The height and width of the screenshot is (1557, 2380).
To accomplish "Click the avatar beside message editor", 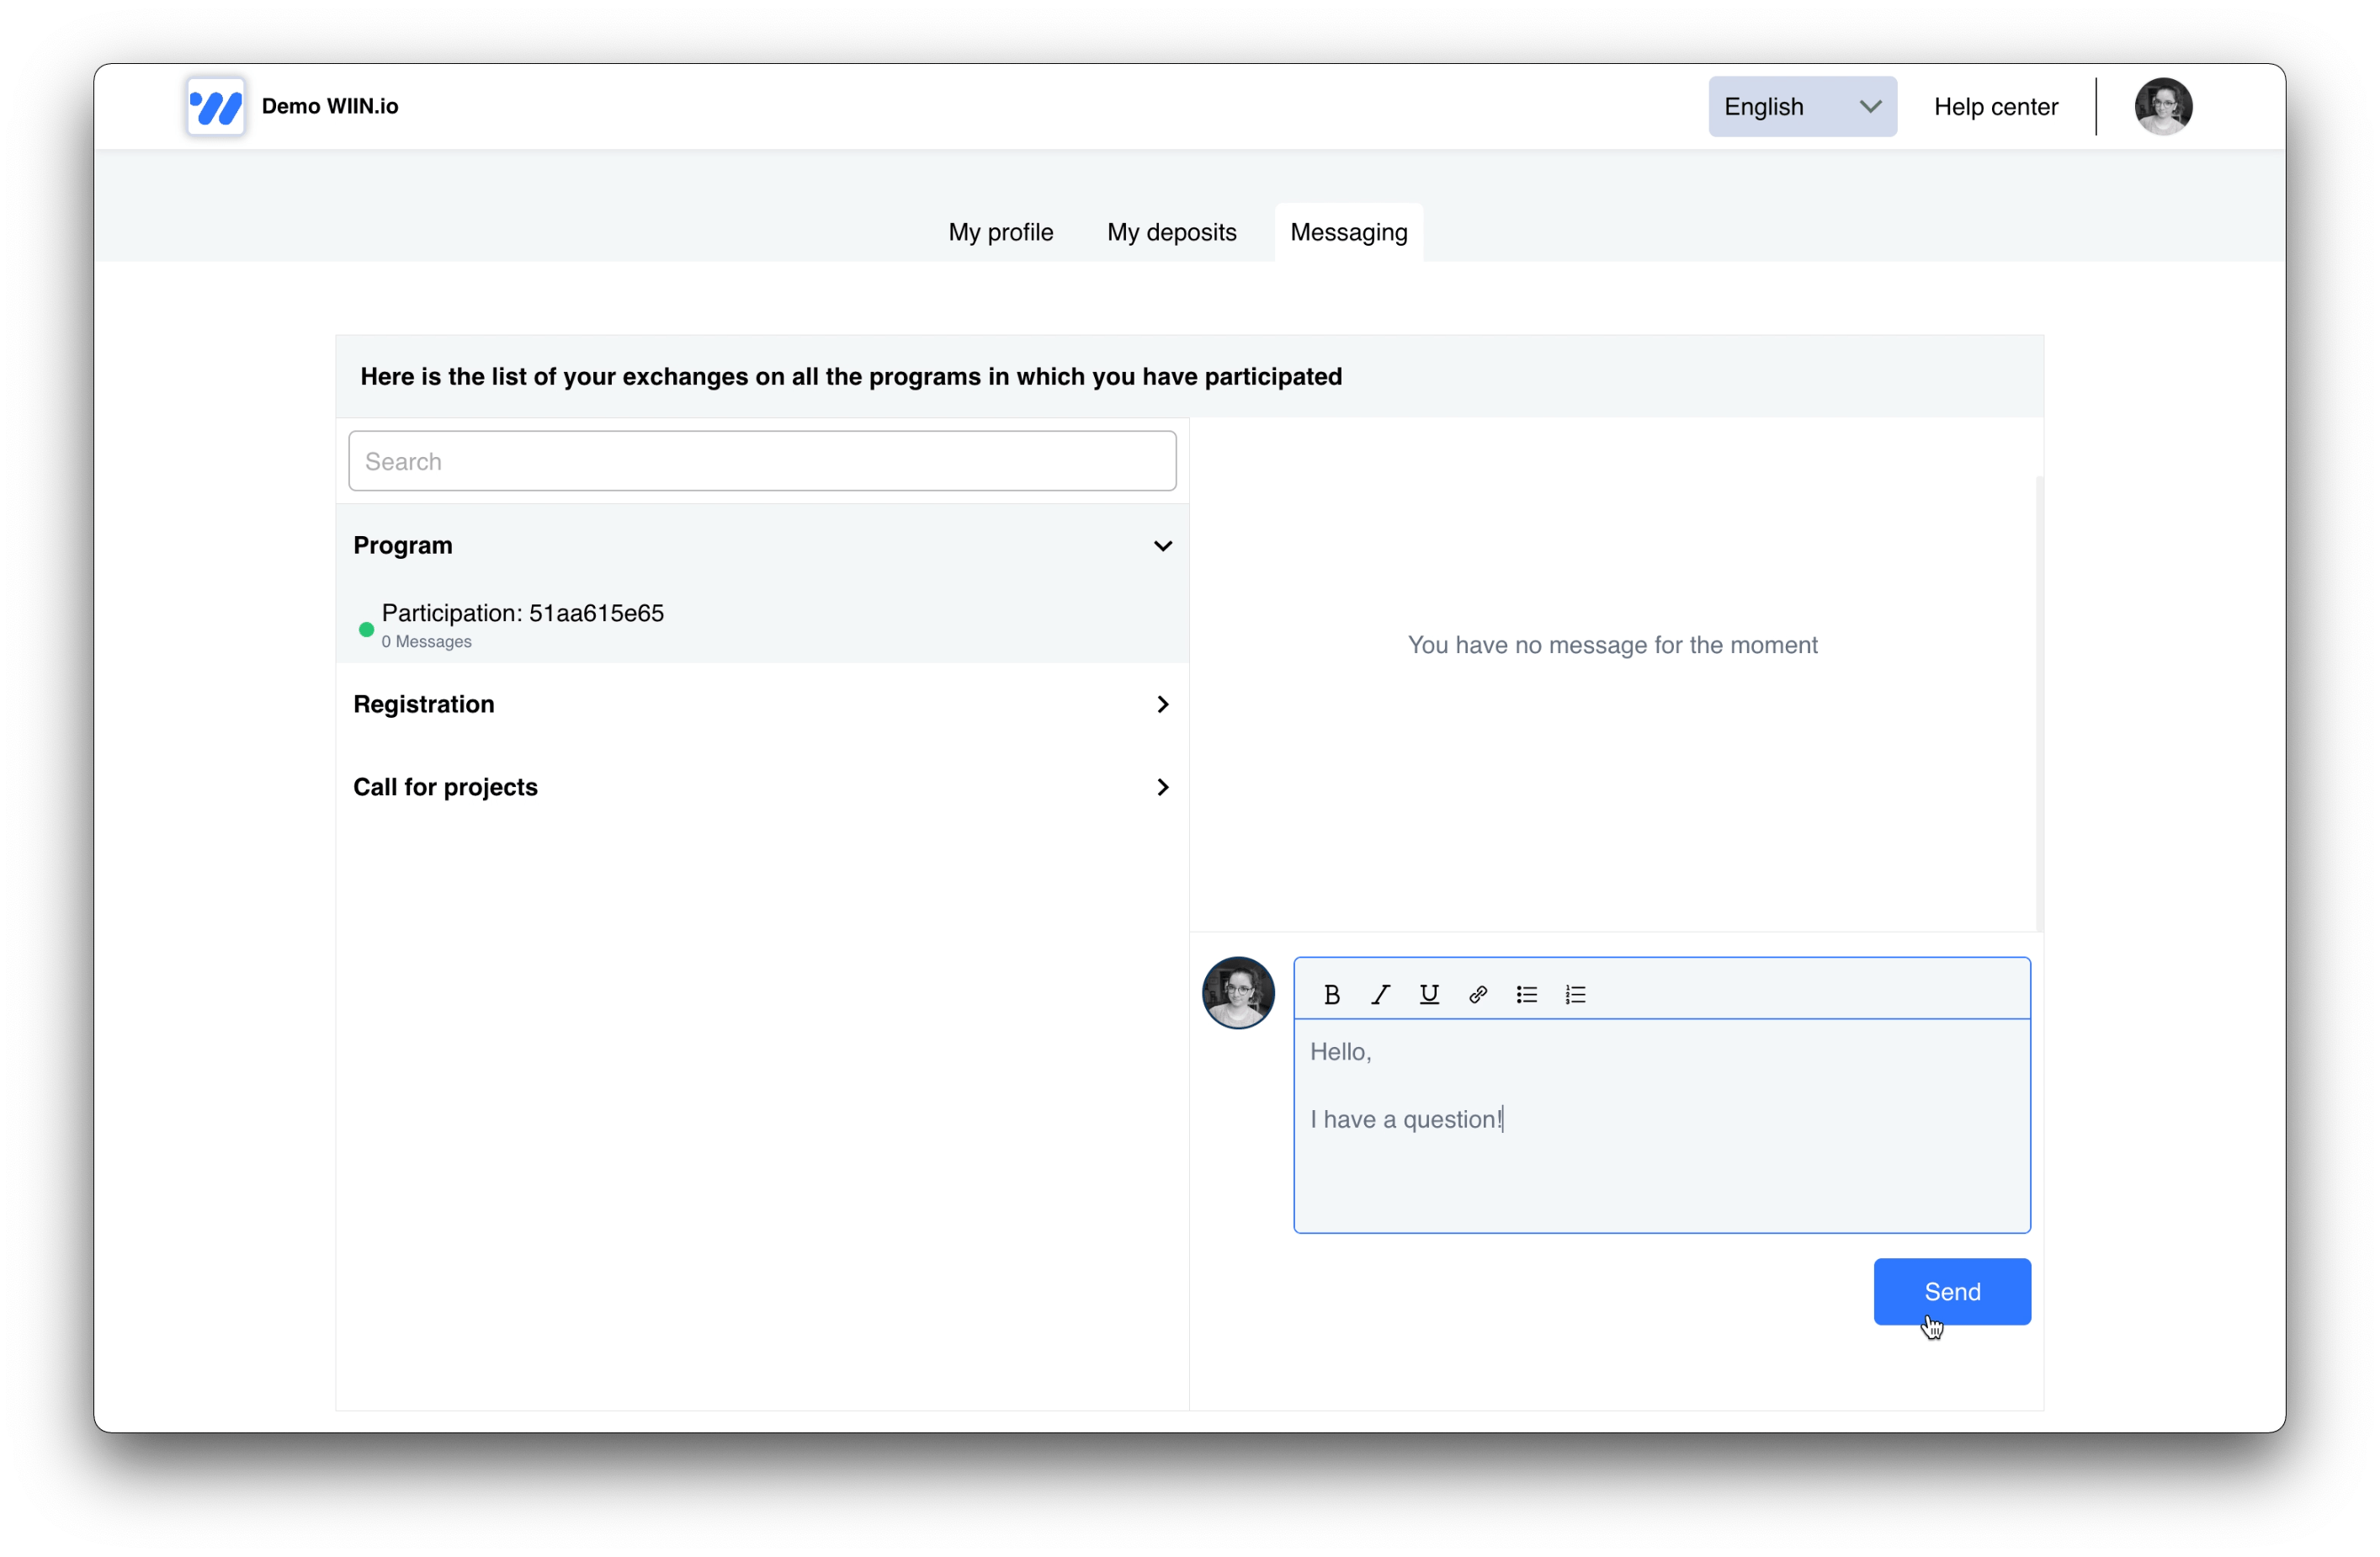I will pos(1238,993).
